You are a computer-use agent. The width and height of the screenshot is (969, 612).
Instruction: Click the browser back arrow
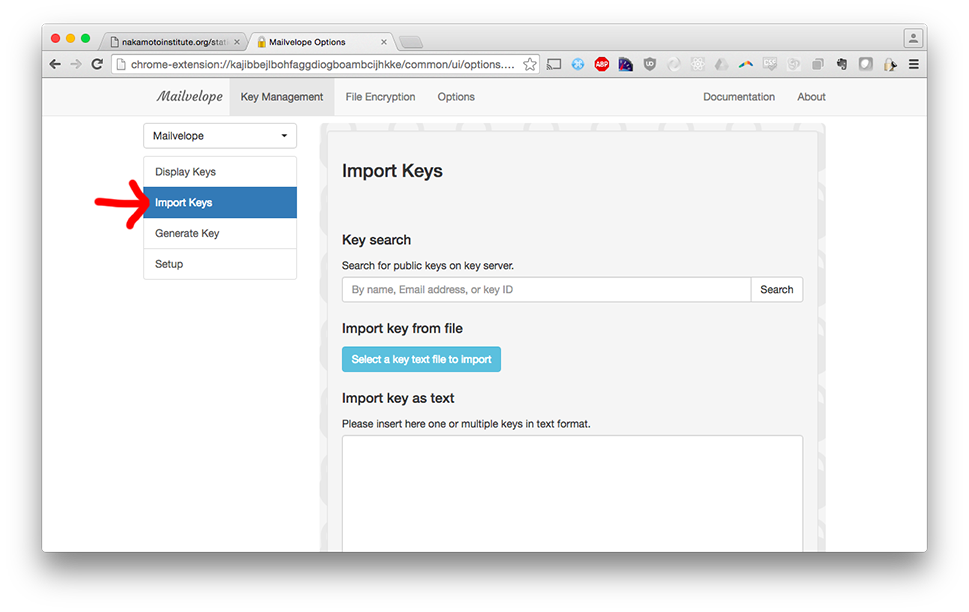(55, 64)
